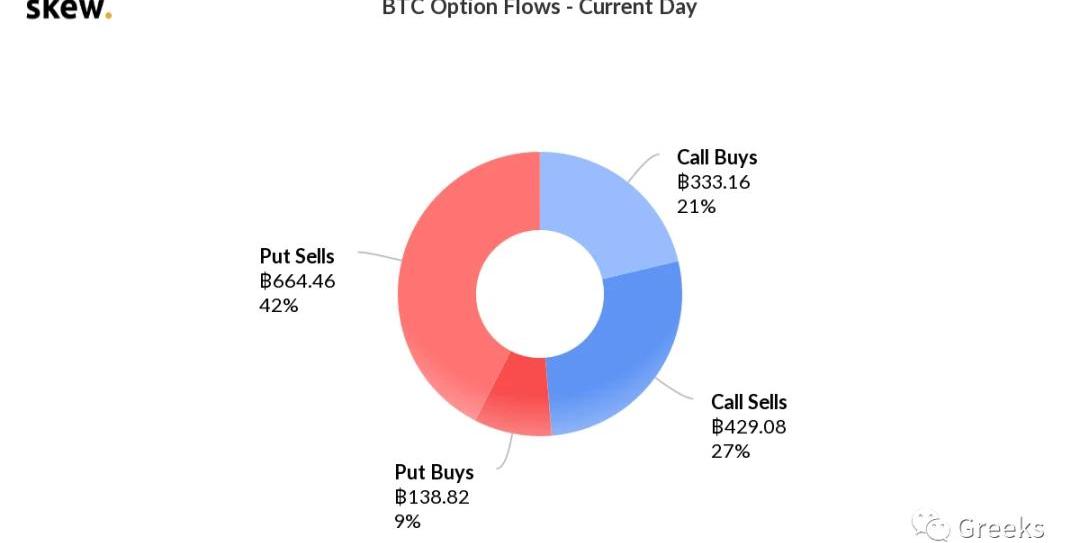This screenshot has height=543, width=1080.
Task: Select the 27% percentage text
Action: tap(730, 451)
